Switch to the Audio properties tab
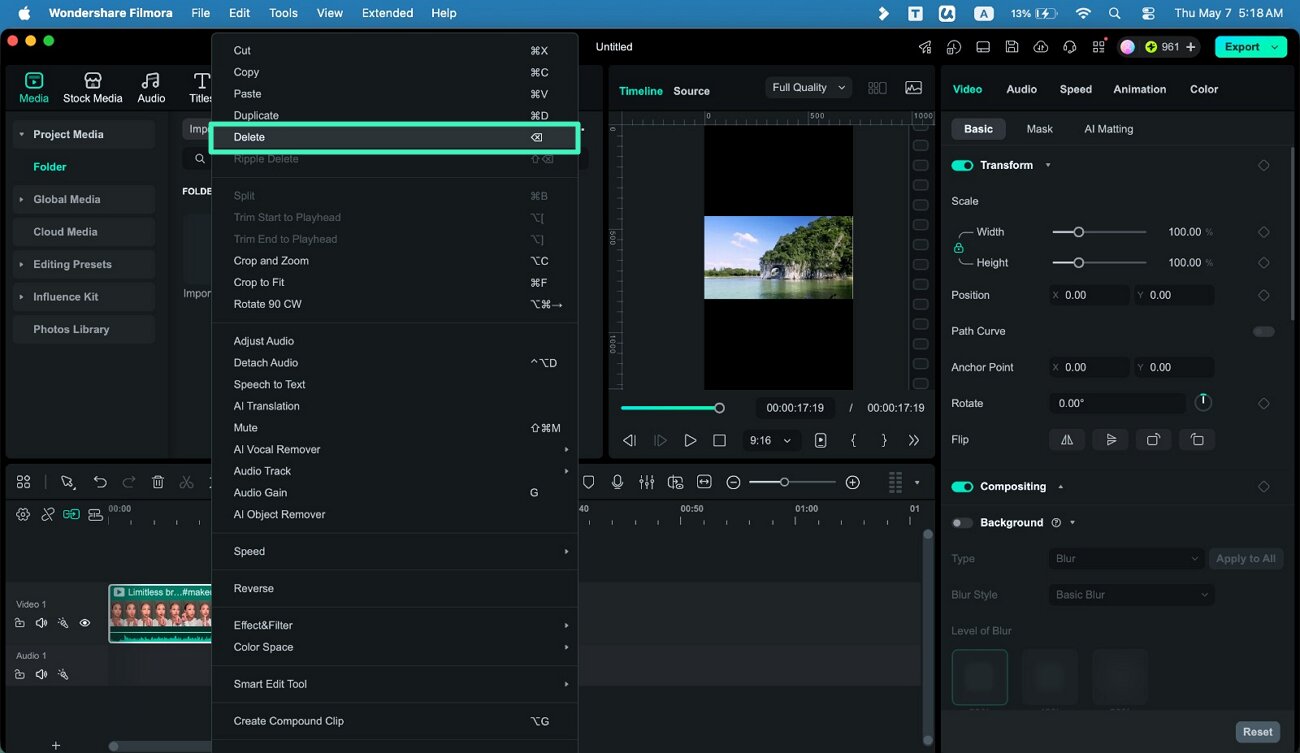Image resolution: width=1300 pixels, height=753 pixels. pos(1021,89)
